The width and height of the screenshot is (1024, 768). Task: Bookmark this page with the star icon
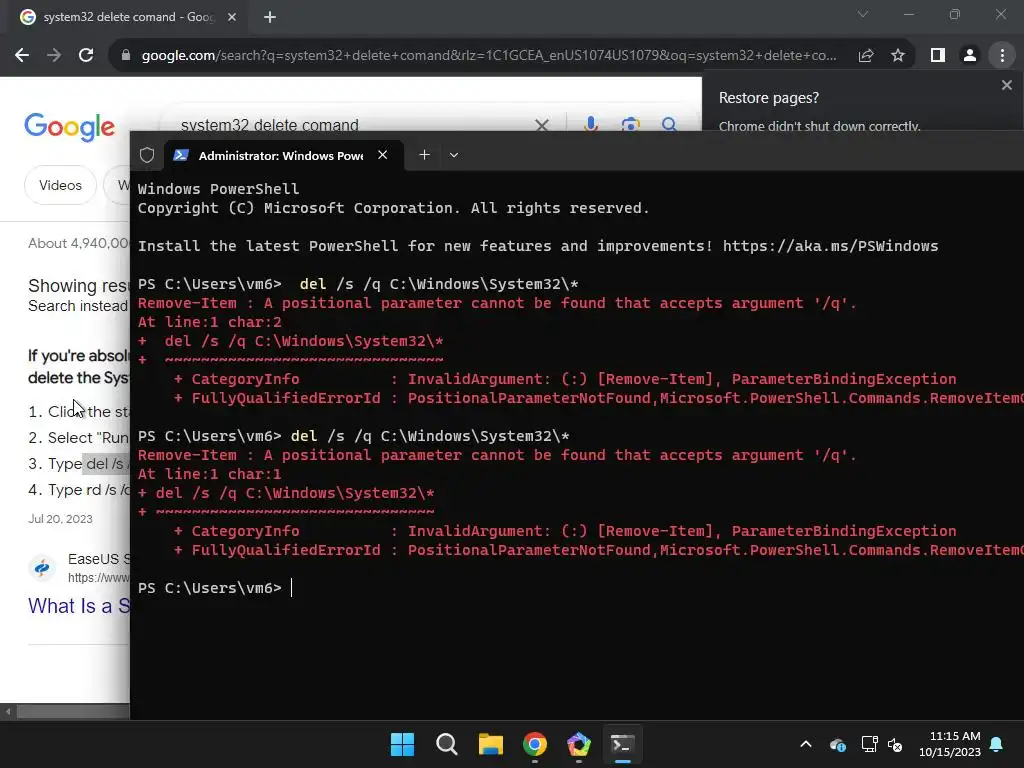pos(898,56)
